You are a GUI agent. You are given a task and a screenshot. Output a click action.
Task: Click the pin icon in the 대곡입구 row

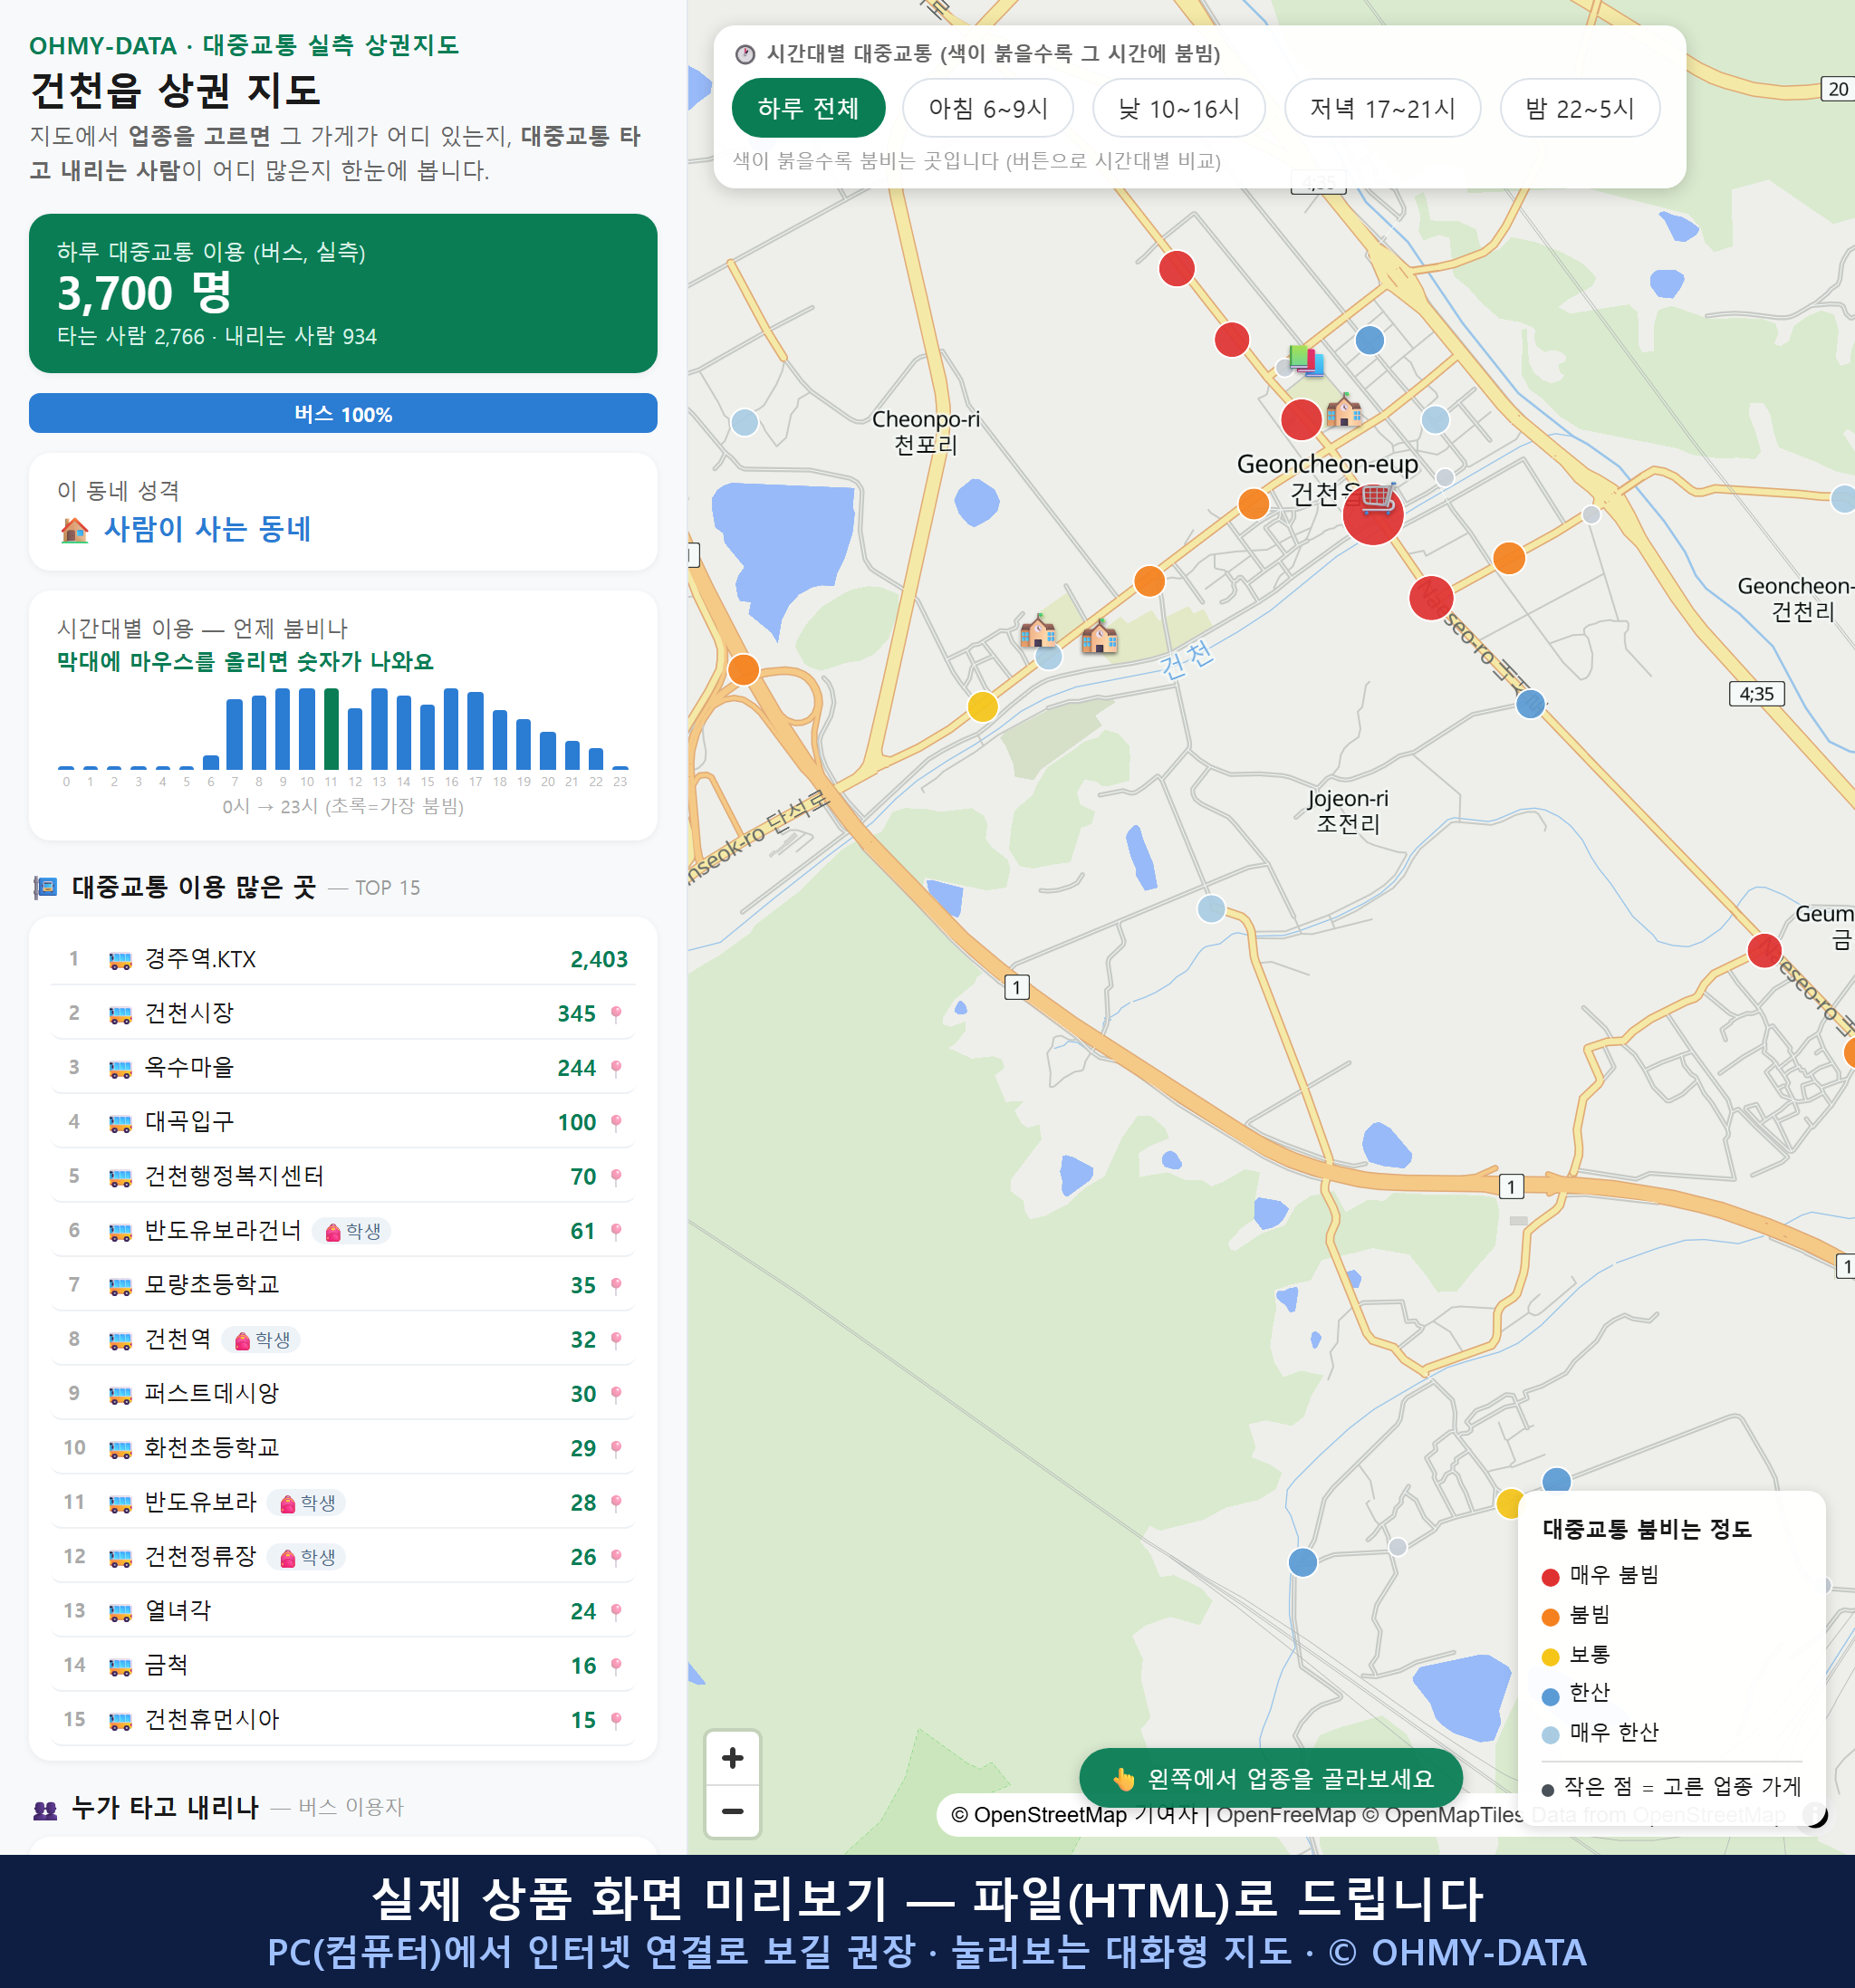pos(616,1123)
